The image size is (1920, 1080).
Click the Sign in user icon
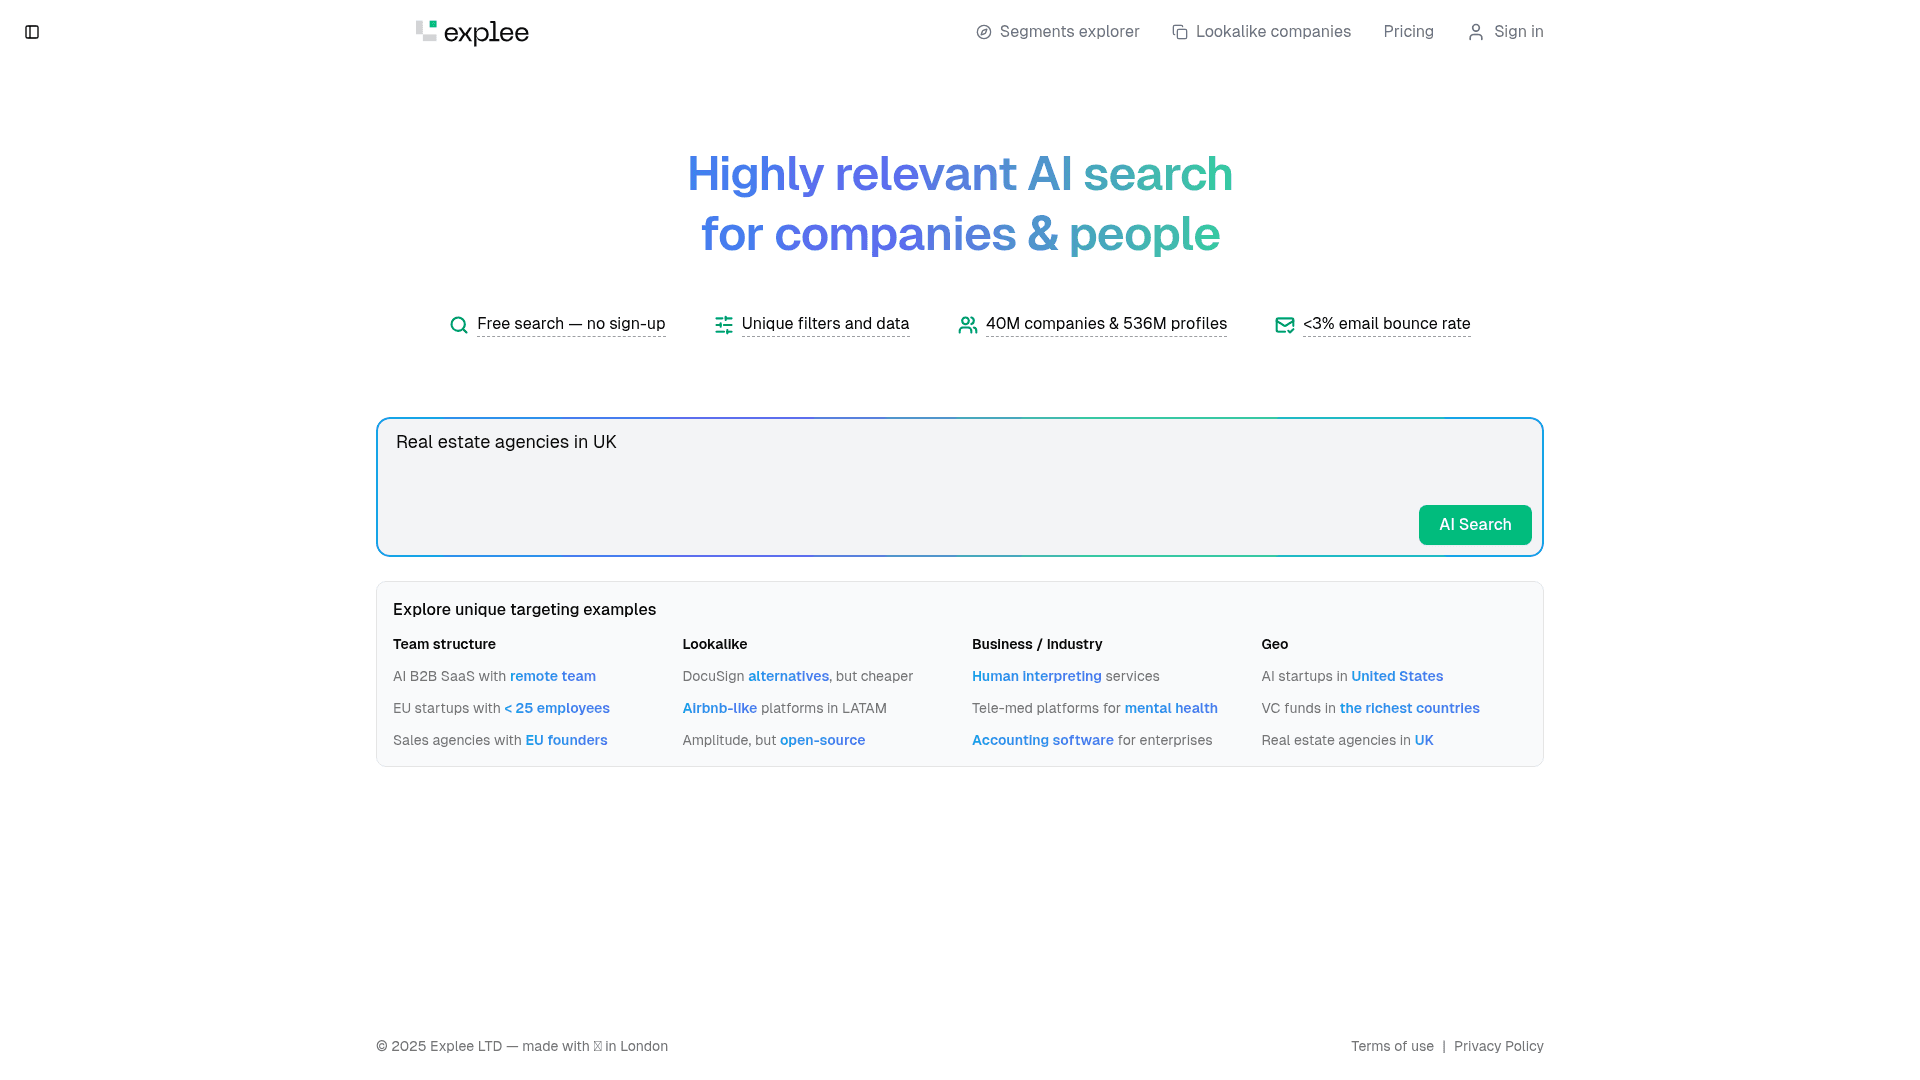point(1476,32)
